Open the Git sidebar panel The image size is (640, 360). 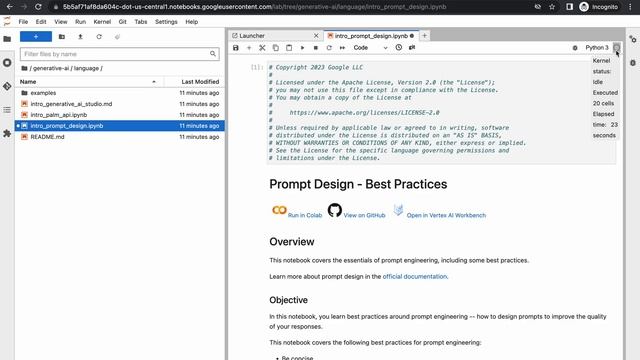point(7,87)
